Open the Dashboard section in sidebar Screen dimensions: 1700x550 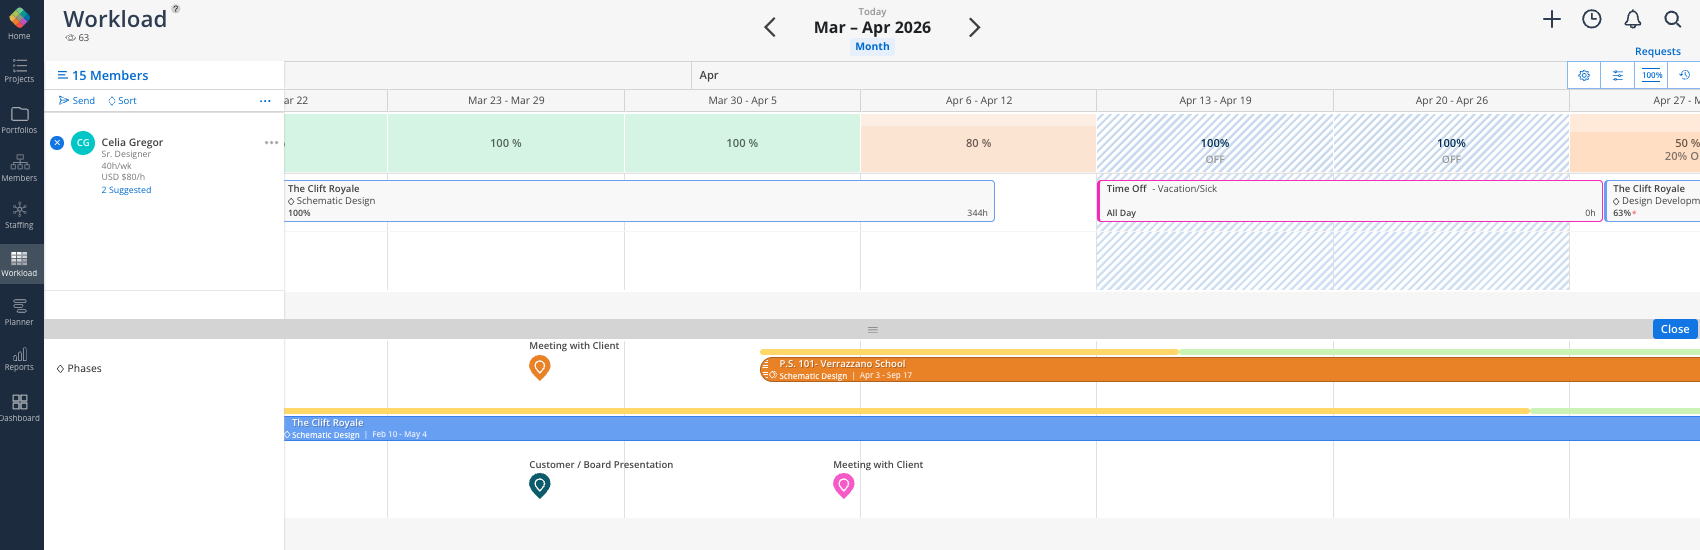point(19,407)
